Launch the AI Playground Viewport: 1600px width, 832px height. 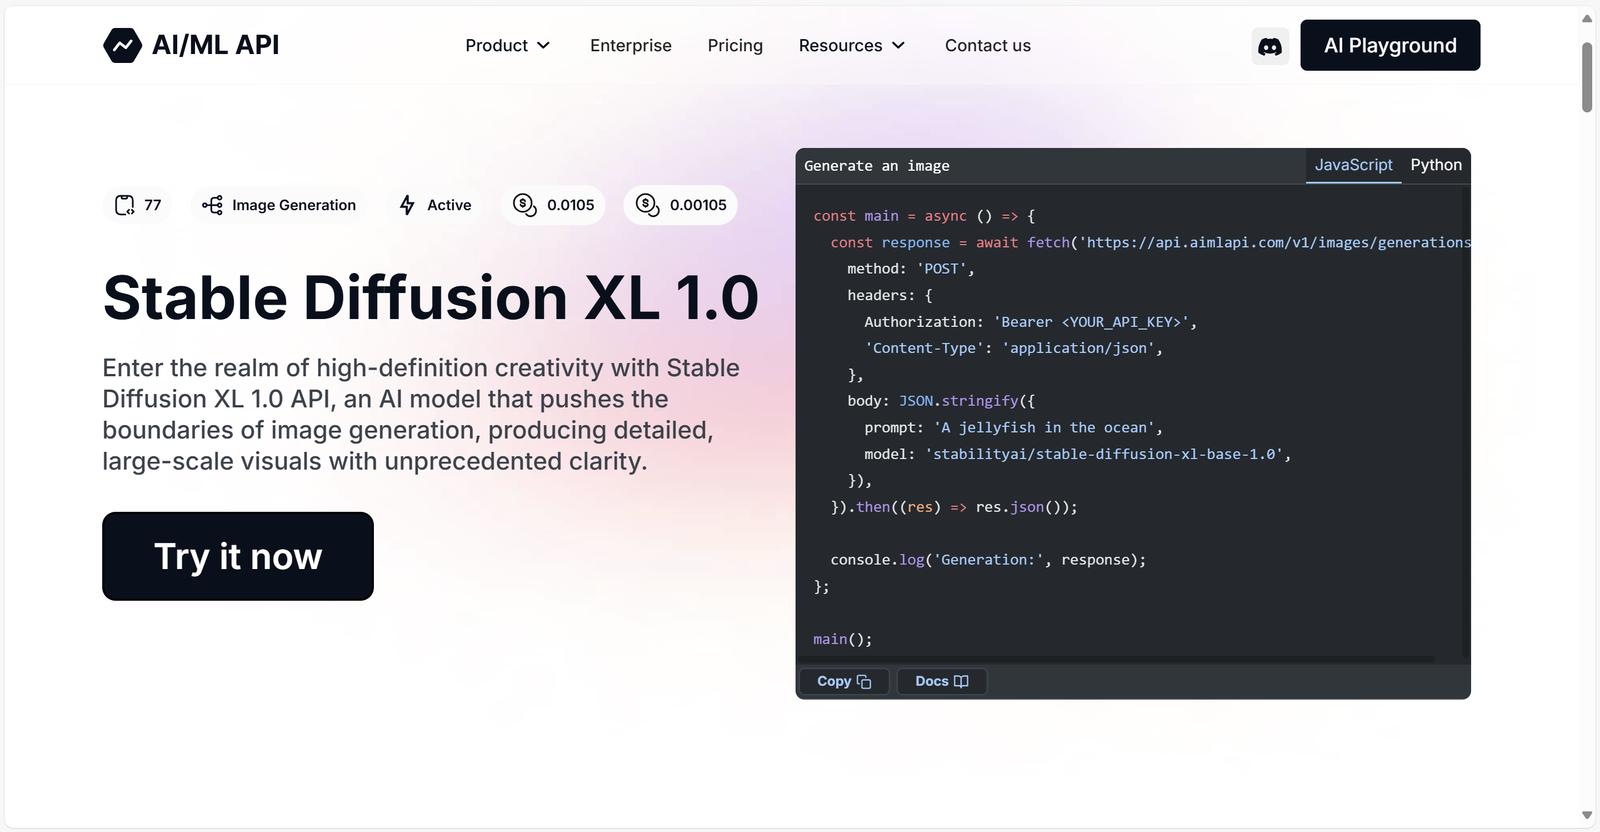(x=1390, y=46)
